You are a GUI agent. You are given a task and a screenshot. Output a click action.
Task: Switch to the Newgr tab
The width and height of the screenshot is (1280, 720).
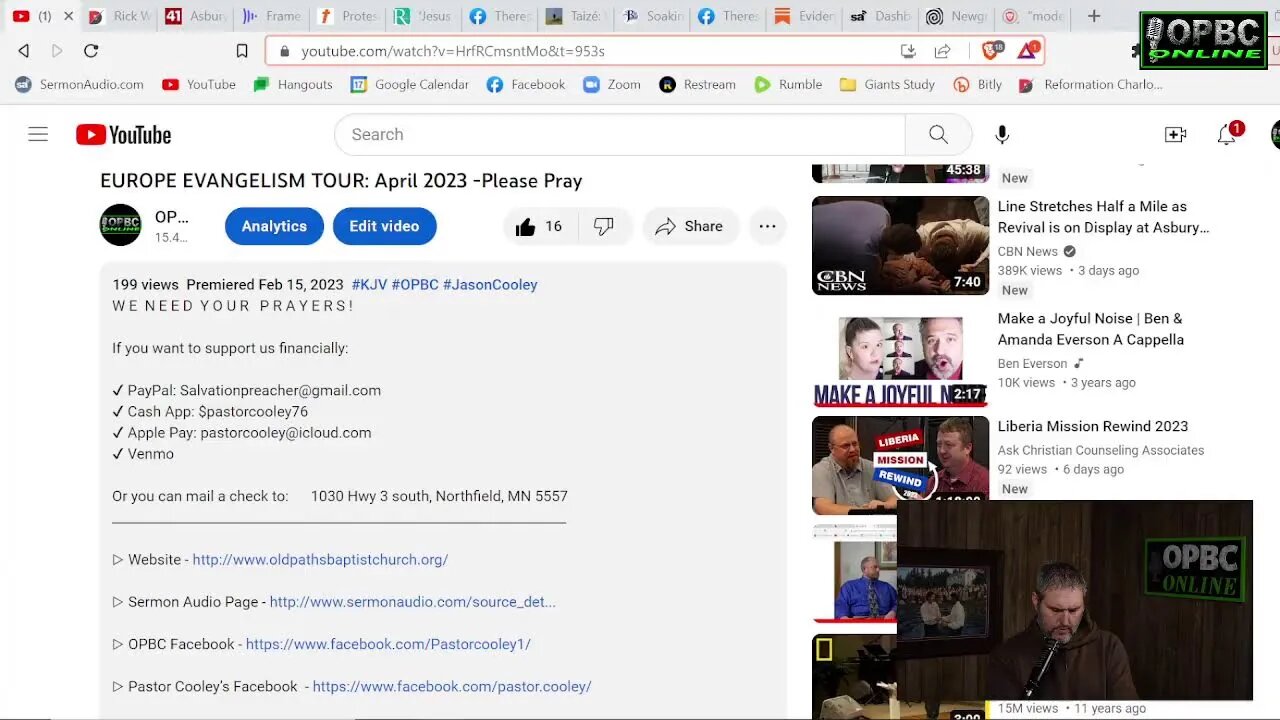coord(958,16)
